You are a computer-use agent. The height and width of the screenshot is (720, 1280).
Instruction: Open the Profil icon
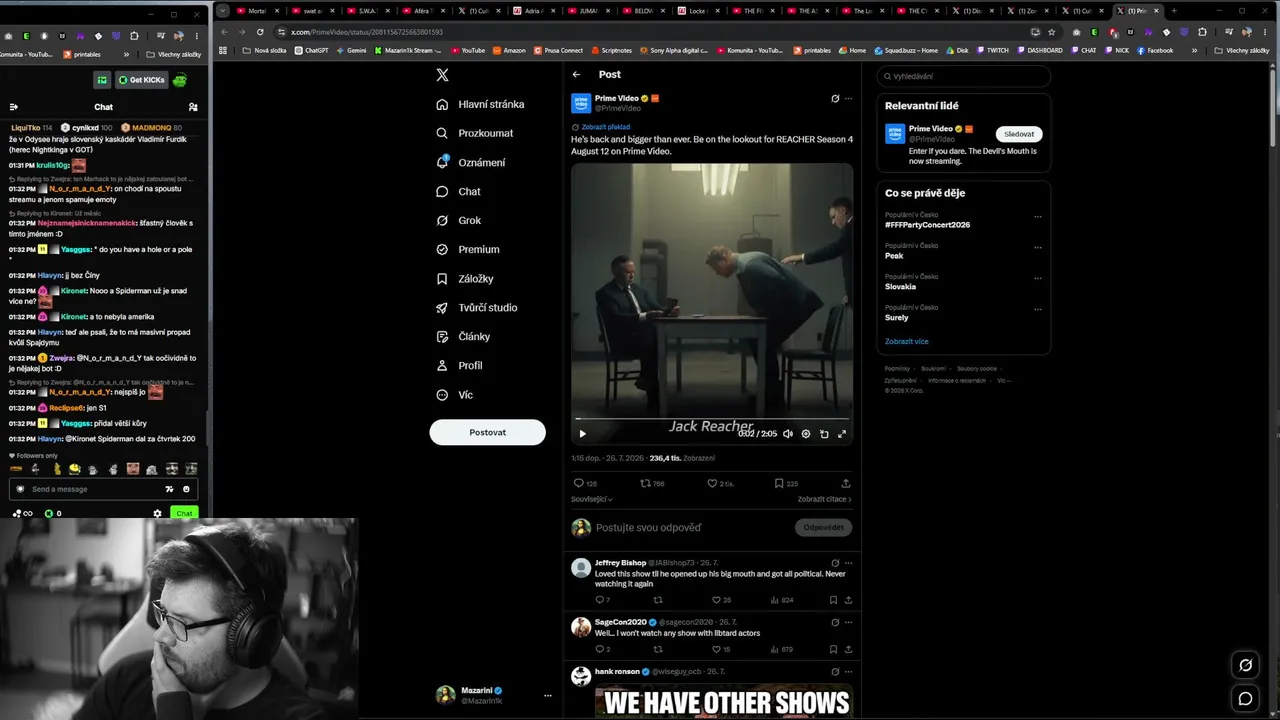coord(442,365)
